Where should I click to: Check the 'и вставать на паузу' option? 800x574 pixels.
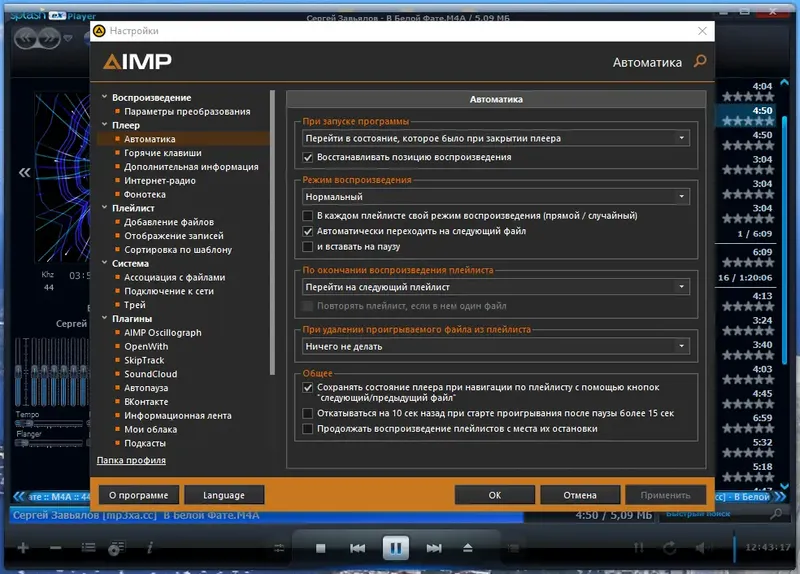coord(308,247)
